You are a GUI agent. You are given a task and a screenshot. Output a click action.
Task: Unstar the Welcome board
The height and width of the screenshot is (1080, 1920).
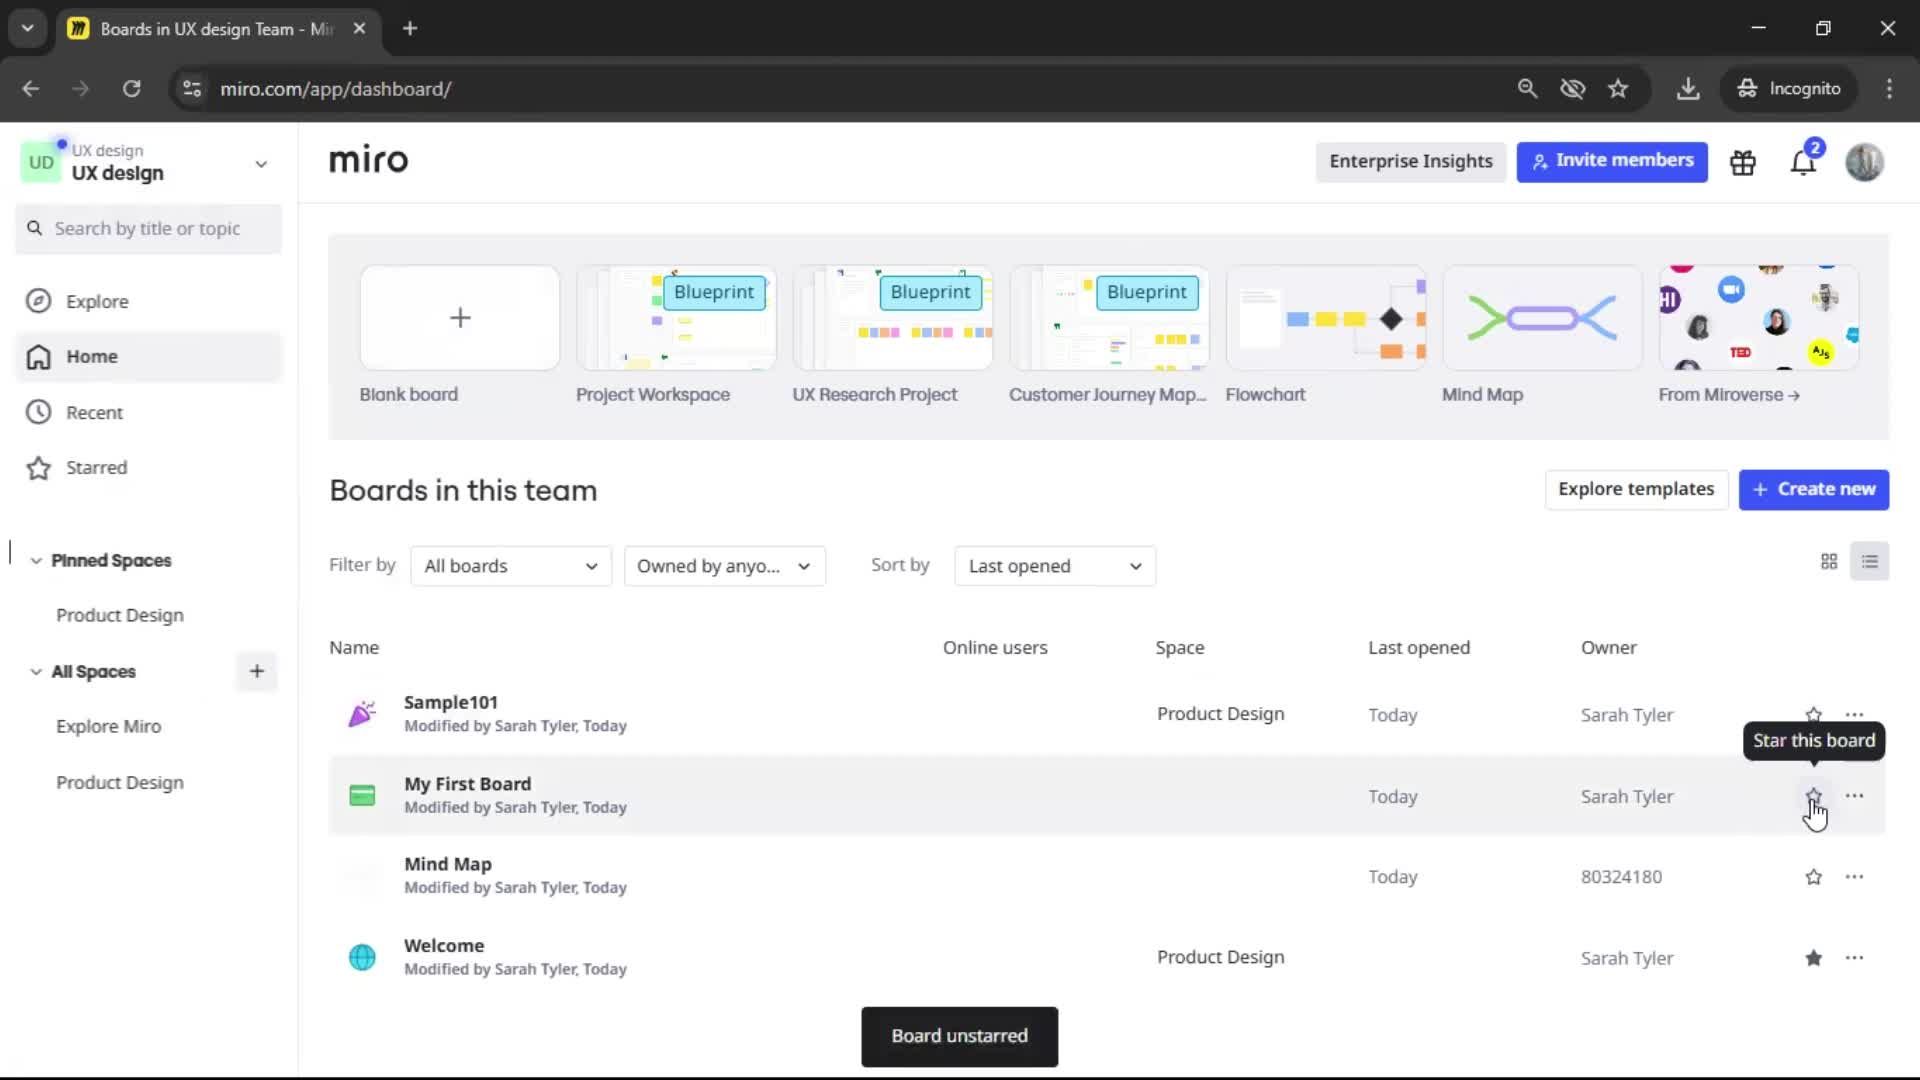click(1813, 958)
